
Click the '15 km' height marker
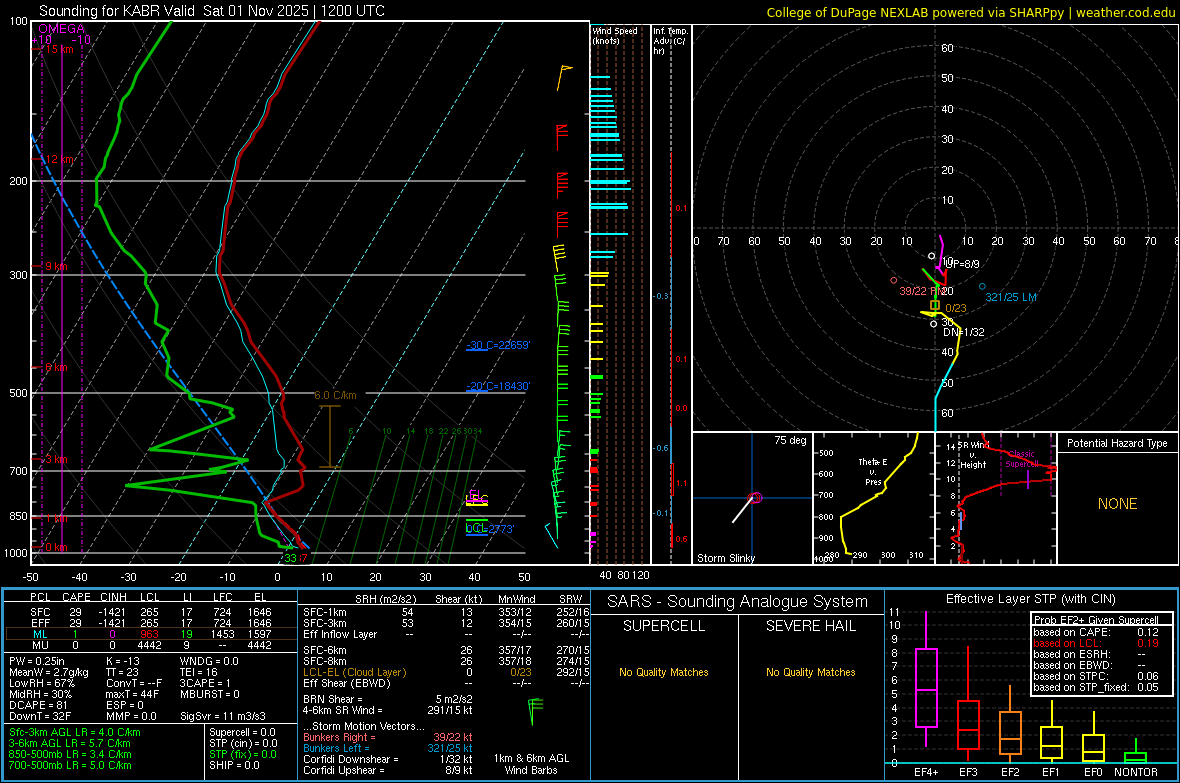[59, 49]
